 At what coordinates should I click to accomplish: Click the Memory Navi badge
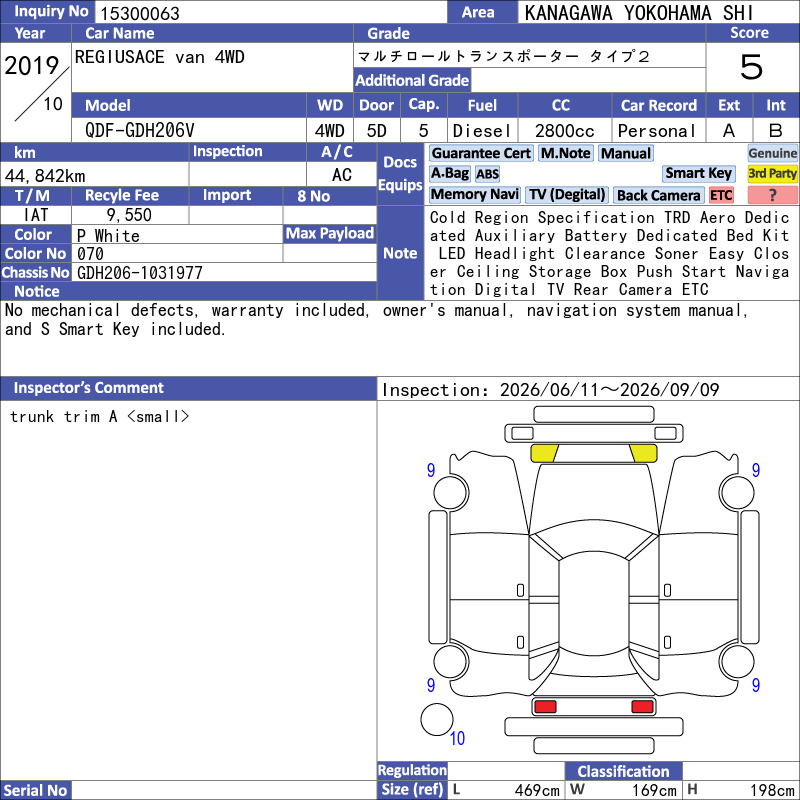tap(474, 194)
